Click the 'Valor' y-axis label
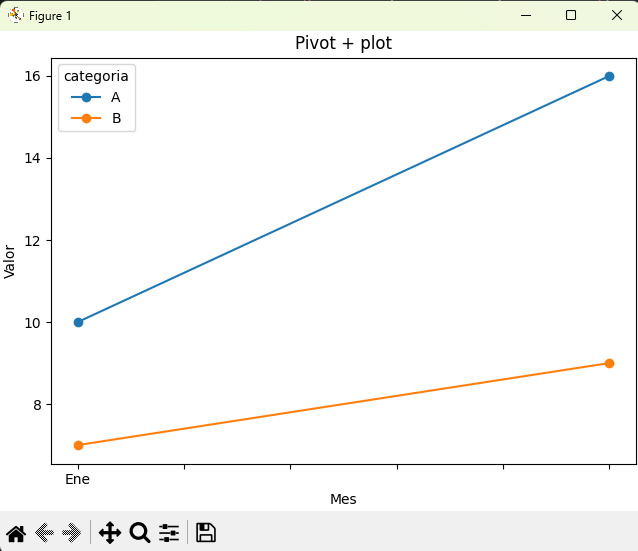Viewport: 638px width, 551px height. pyautogui.click(x=10, y=261)
